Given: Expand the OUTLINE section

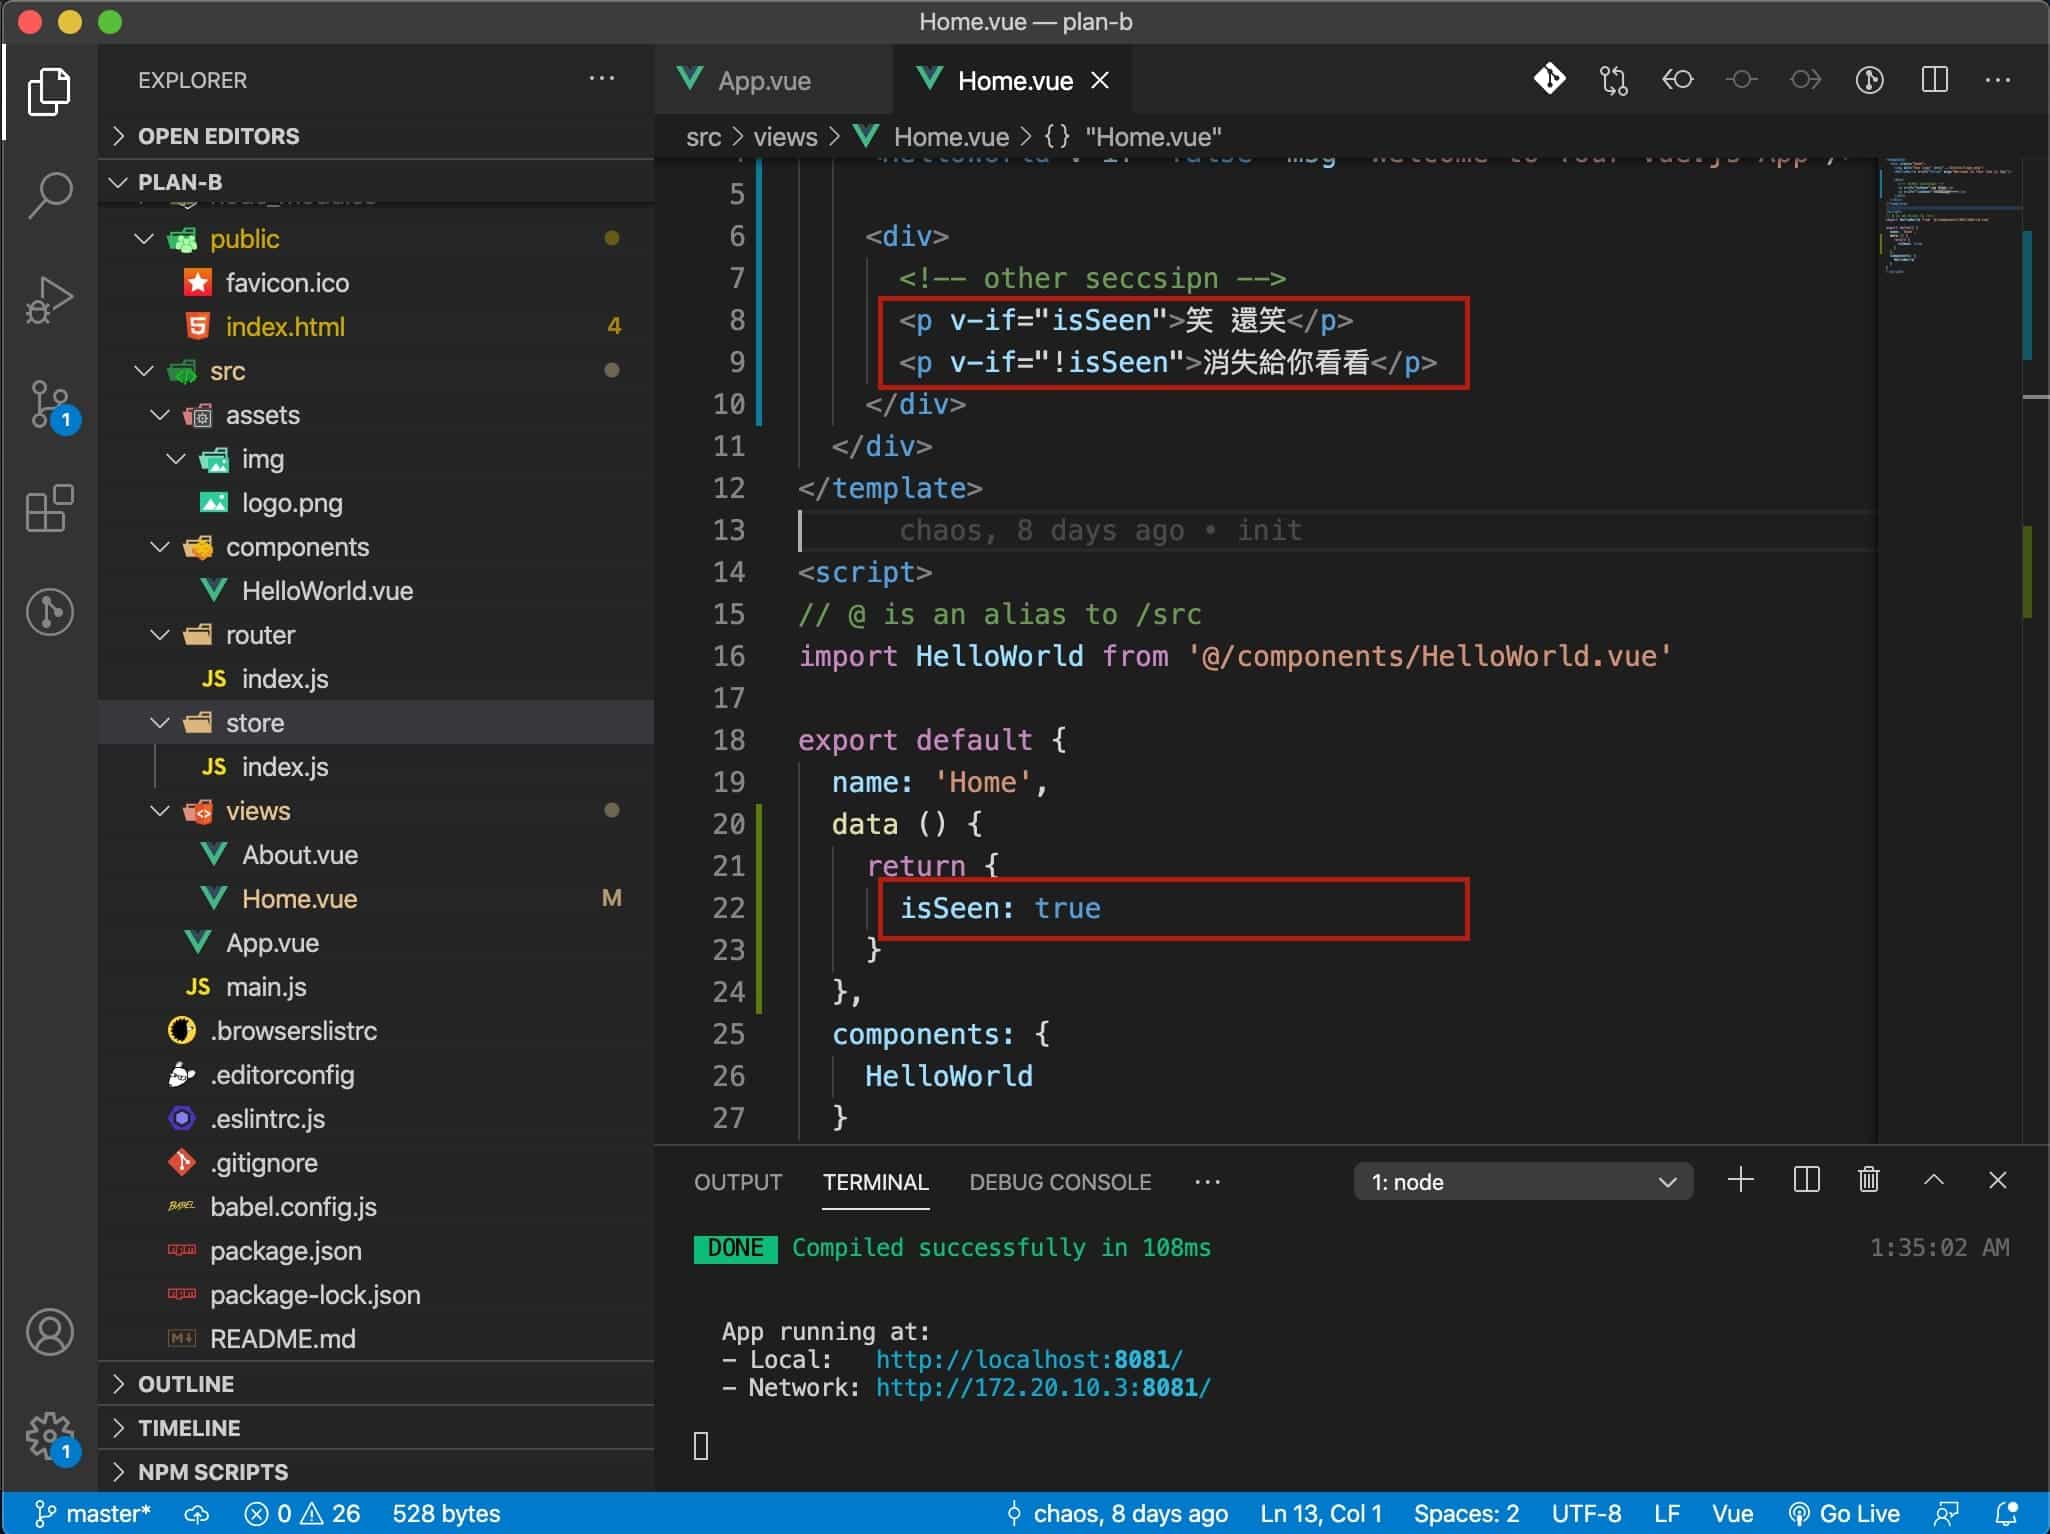Looking at the screenshot, I should point(186,1384).
